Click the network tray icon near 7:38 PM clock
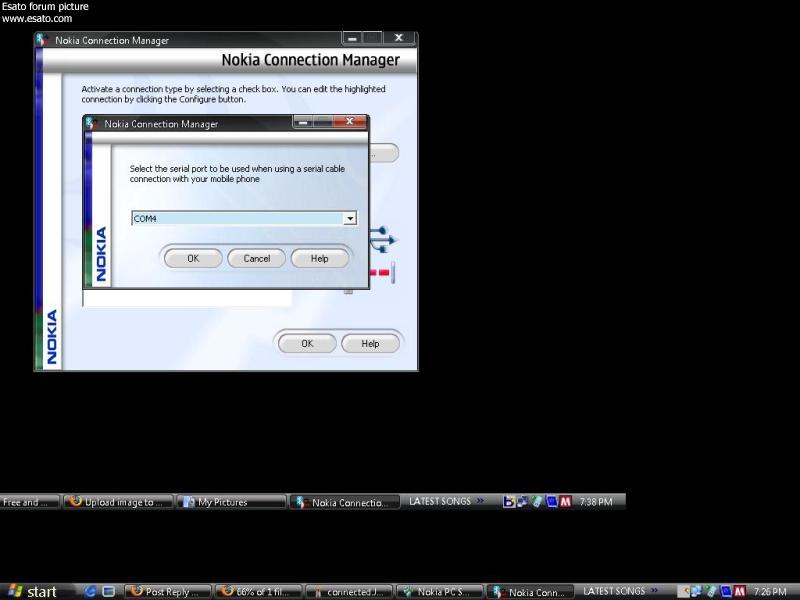 522,502
